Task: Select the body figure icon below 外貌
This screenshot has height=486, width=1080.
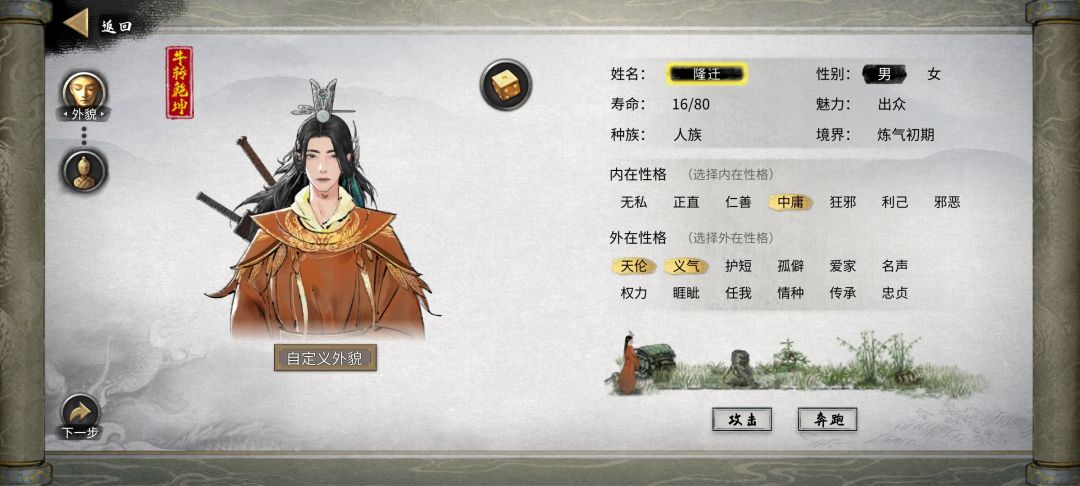Action: [x=84, y=170]
